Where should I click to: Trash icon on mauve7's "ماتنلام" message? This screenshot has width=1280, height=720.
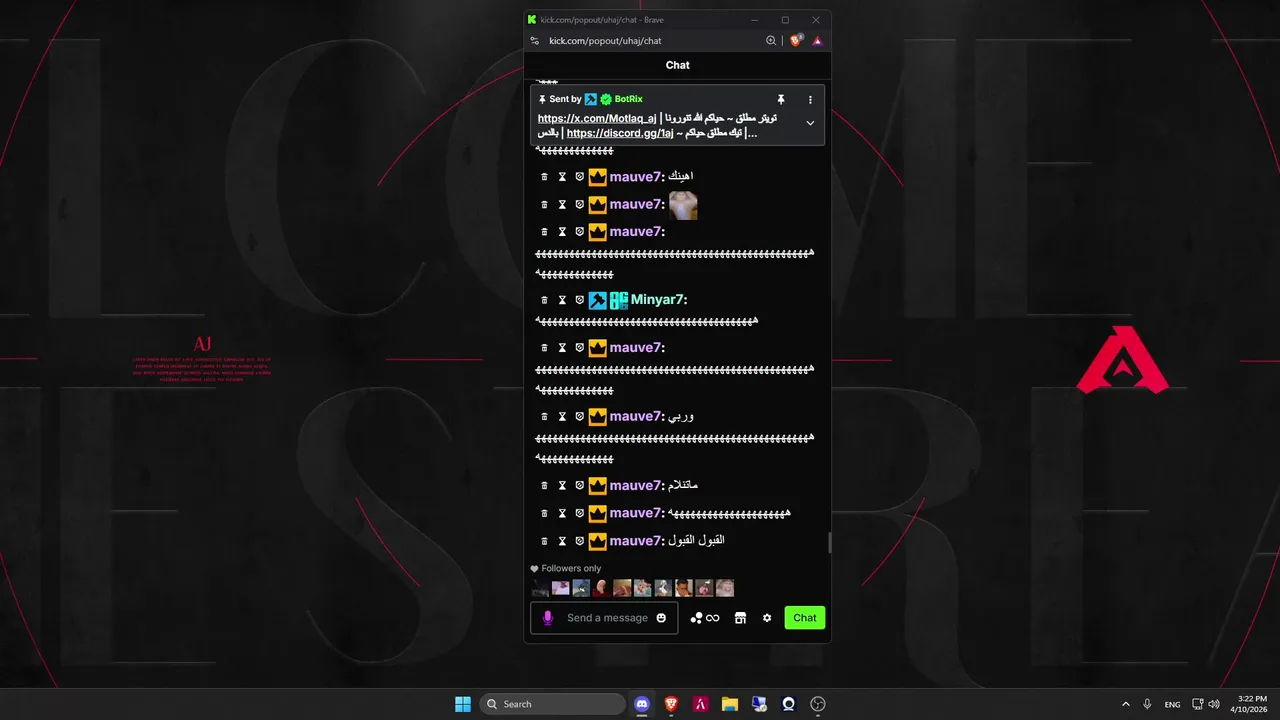[544, 486]
